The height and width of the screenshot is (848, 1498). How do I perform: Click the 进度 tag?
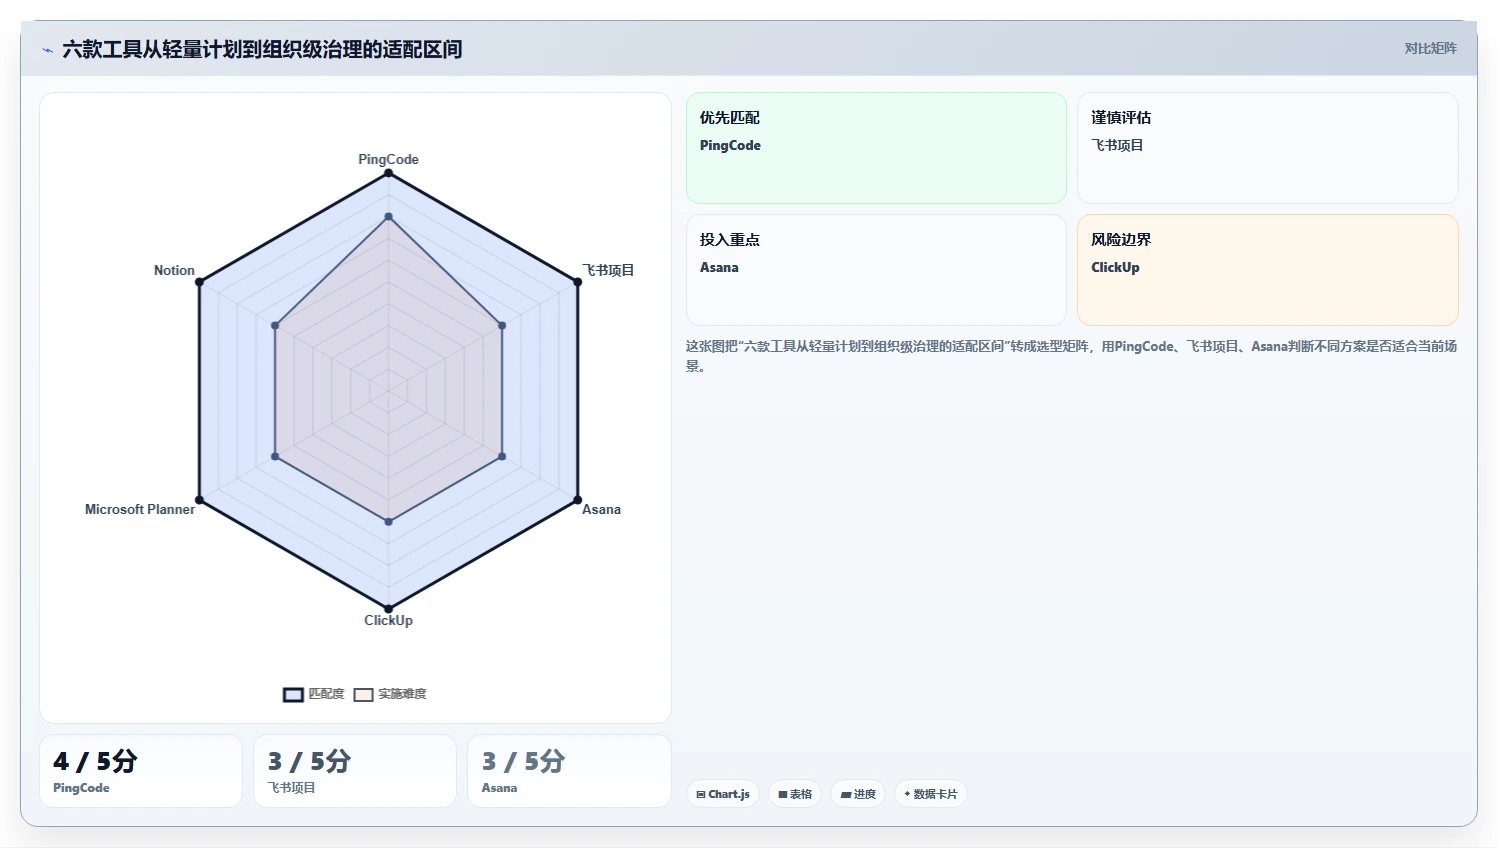[x=858, y=794]
